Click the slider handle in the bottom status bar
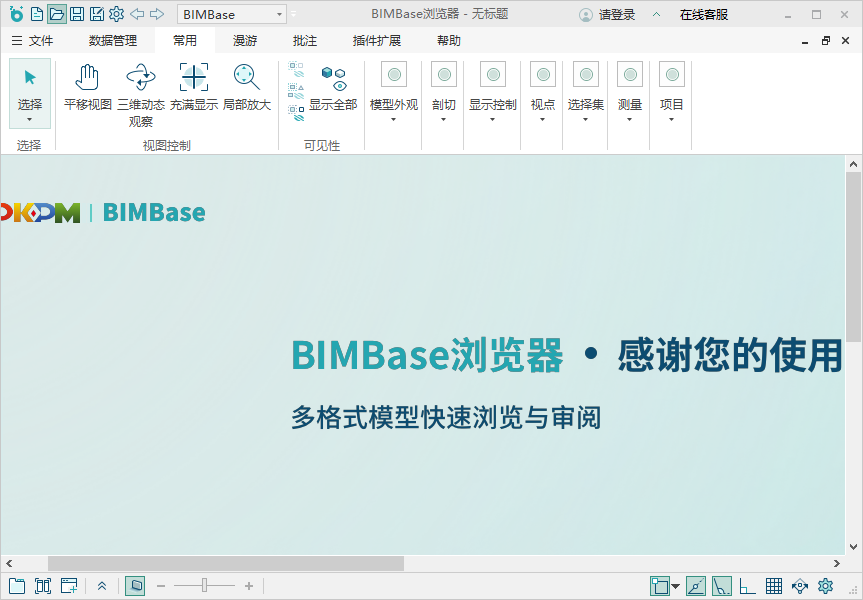863x600 pixels. [x=204, y=586]
